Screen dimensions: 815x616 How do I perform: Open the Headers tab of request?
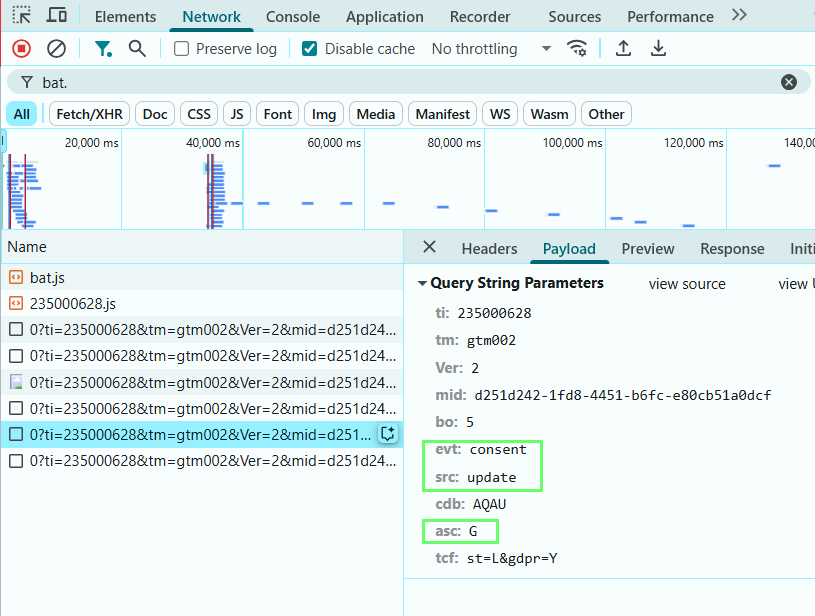(x=489, y=248)
